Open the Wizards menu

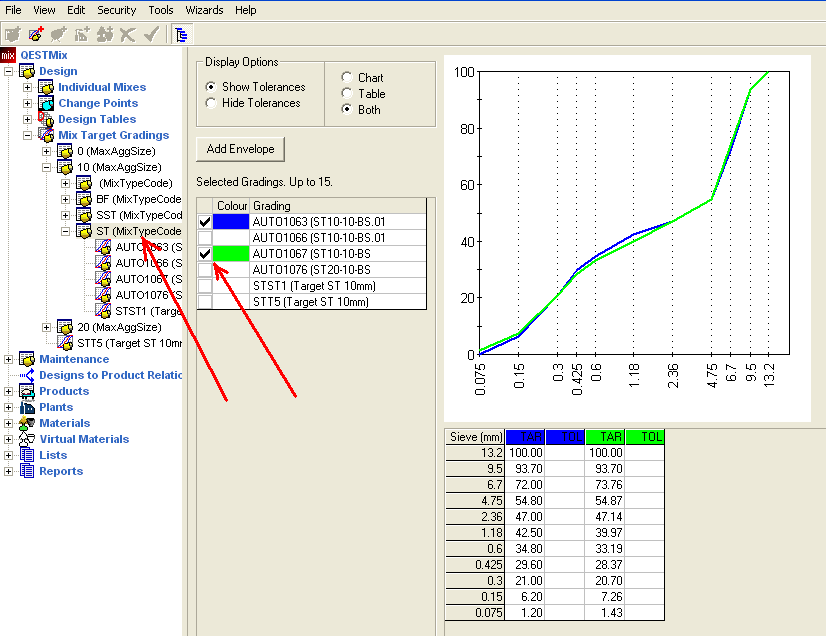click(204, 10)
